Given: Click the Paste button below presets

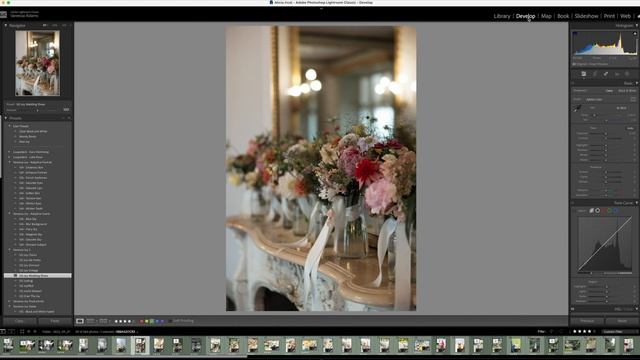Looking at the screenshot, I should tap(55, 321).
